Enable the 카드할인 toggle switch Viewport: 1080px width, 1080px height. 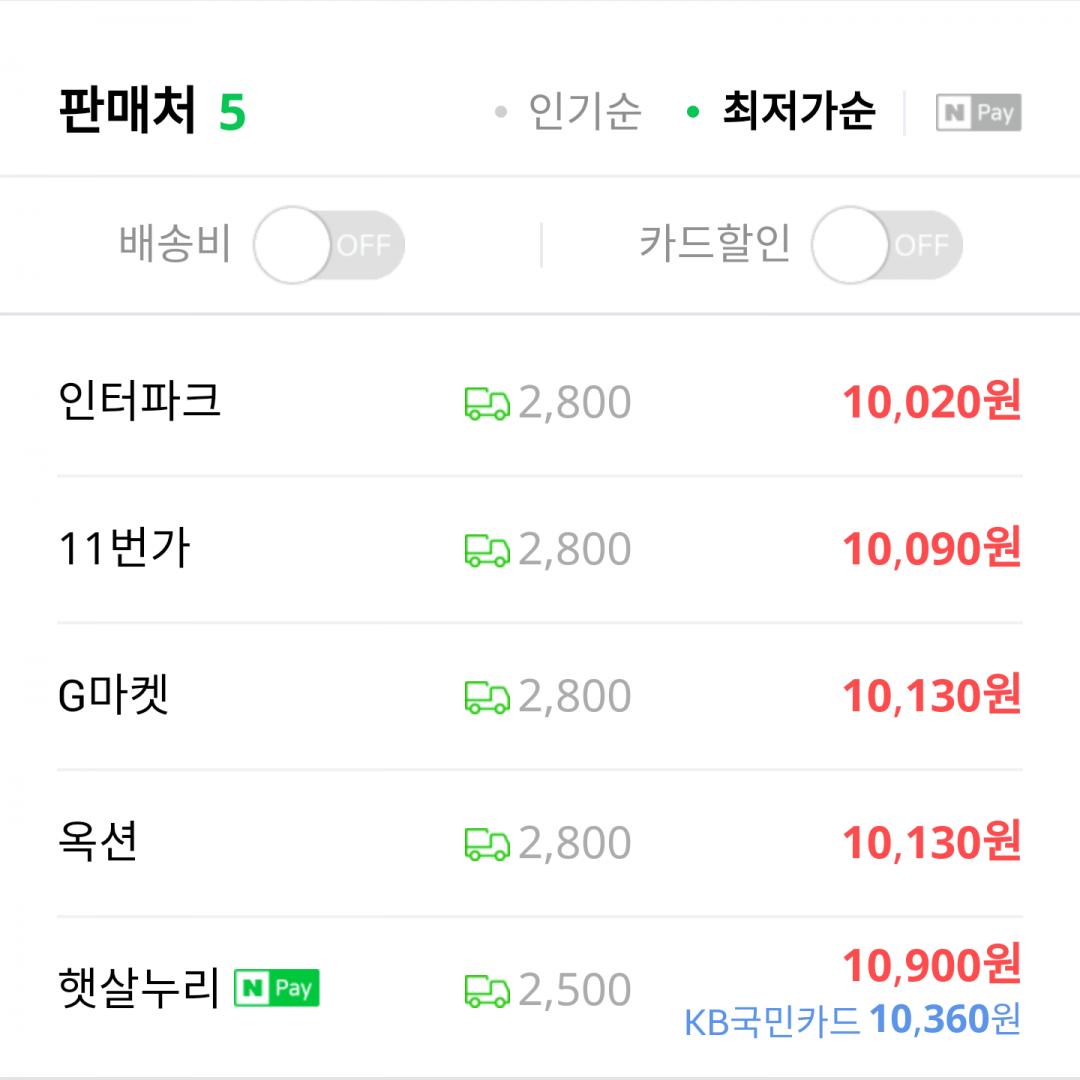pos(886,245)
